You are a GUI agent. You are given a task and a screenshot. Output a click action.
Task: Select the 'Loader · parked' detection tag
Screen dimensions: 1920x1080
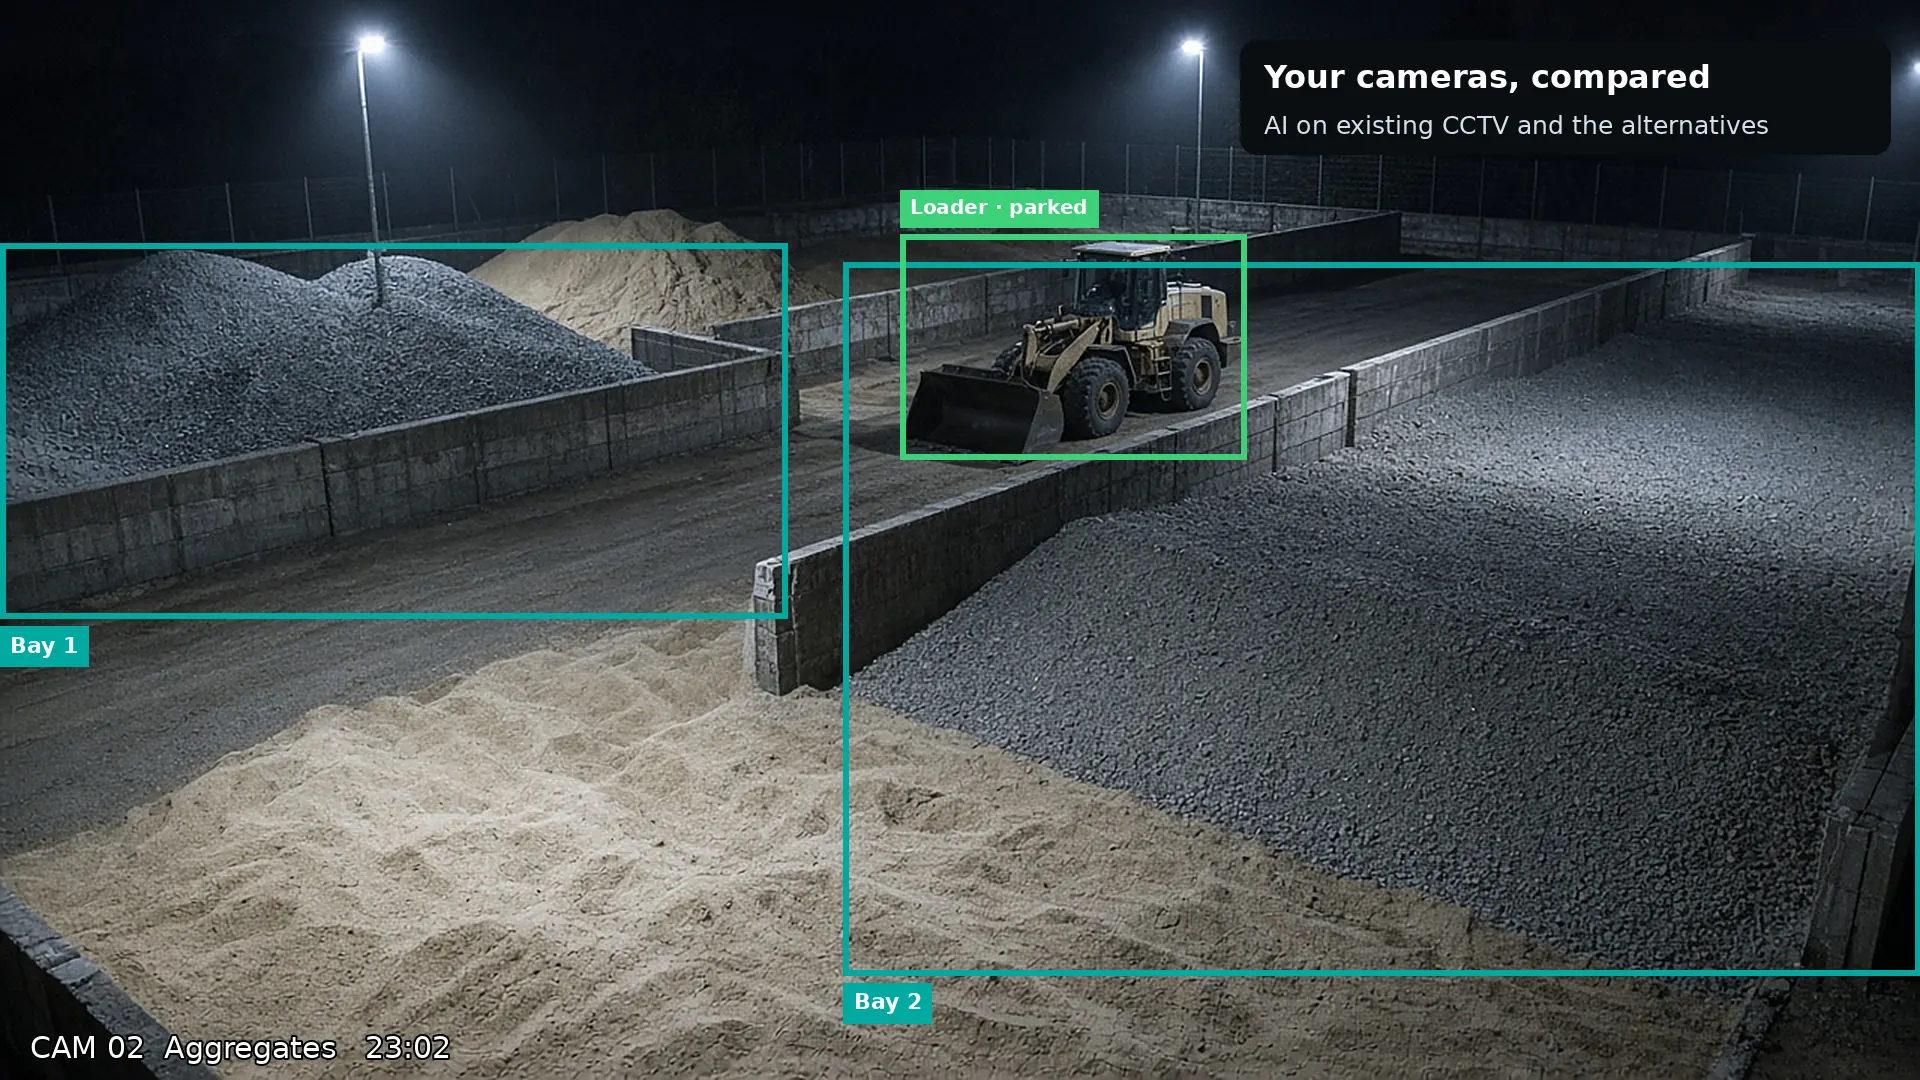coord(999,208)
